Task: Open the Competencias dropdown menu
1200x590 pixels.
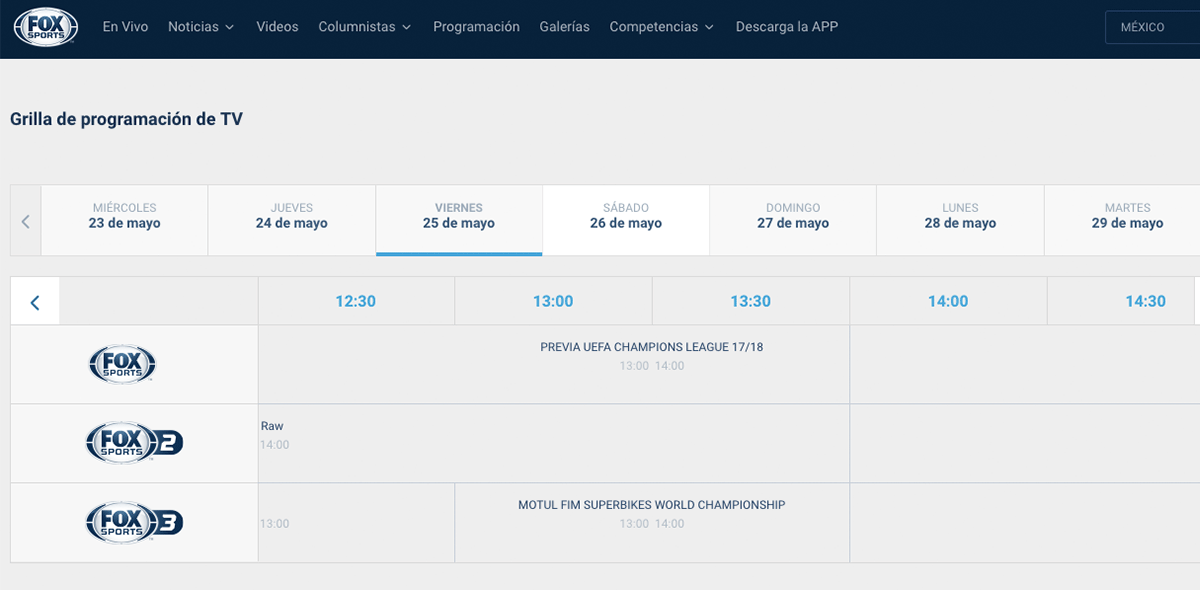Action: click(x=661, y=27)
